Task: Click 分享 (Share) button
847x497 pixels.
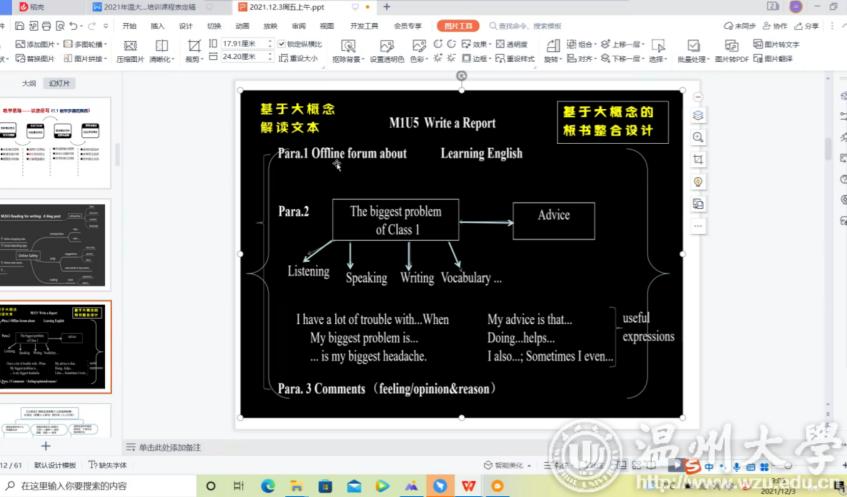Action: 807,26
